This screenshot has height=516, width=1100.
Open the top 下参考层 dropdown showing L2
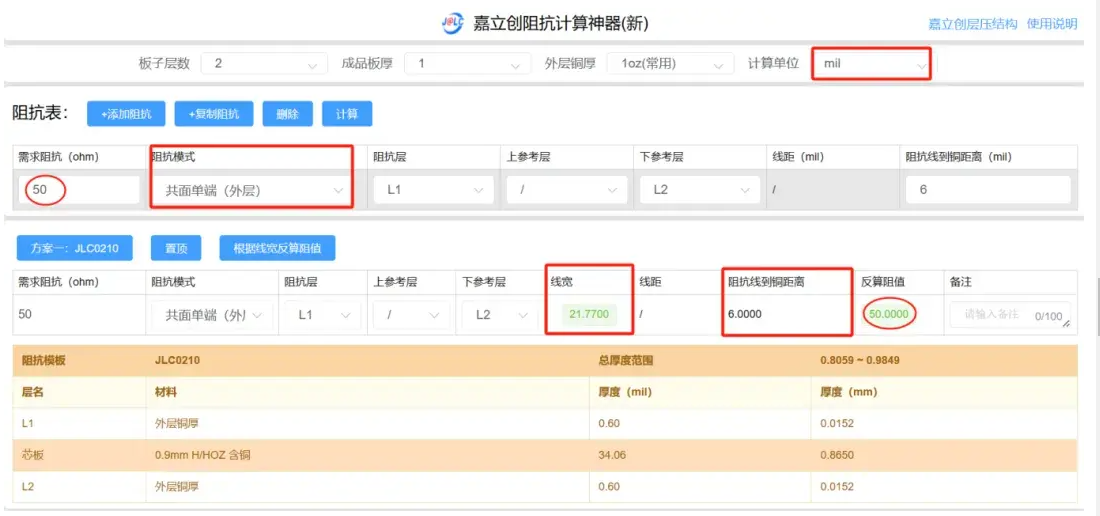click(699, 190)
